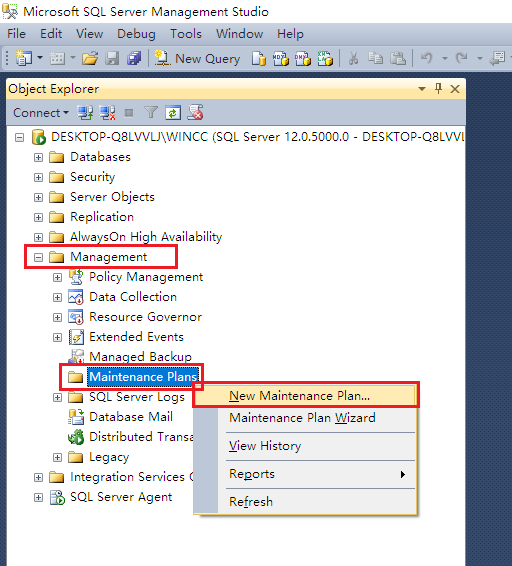Open the Object Explorer window position dropdown arrow
Screen dimensions: 512x566
[x=422, y=88]
